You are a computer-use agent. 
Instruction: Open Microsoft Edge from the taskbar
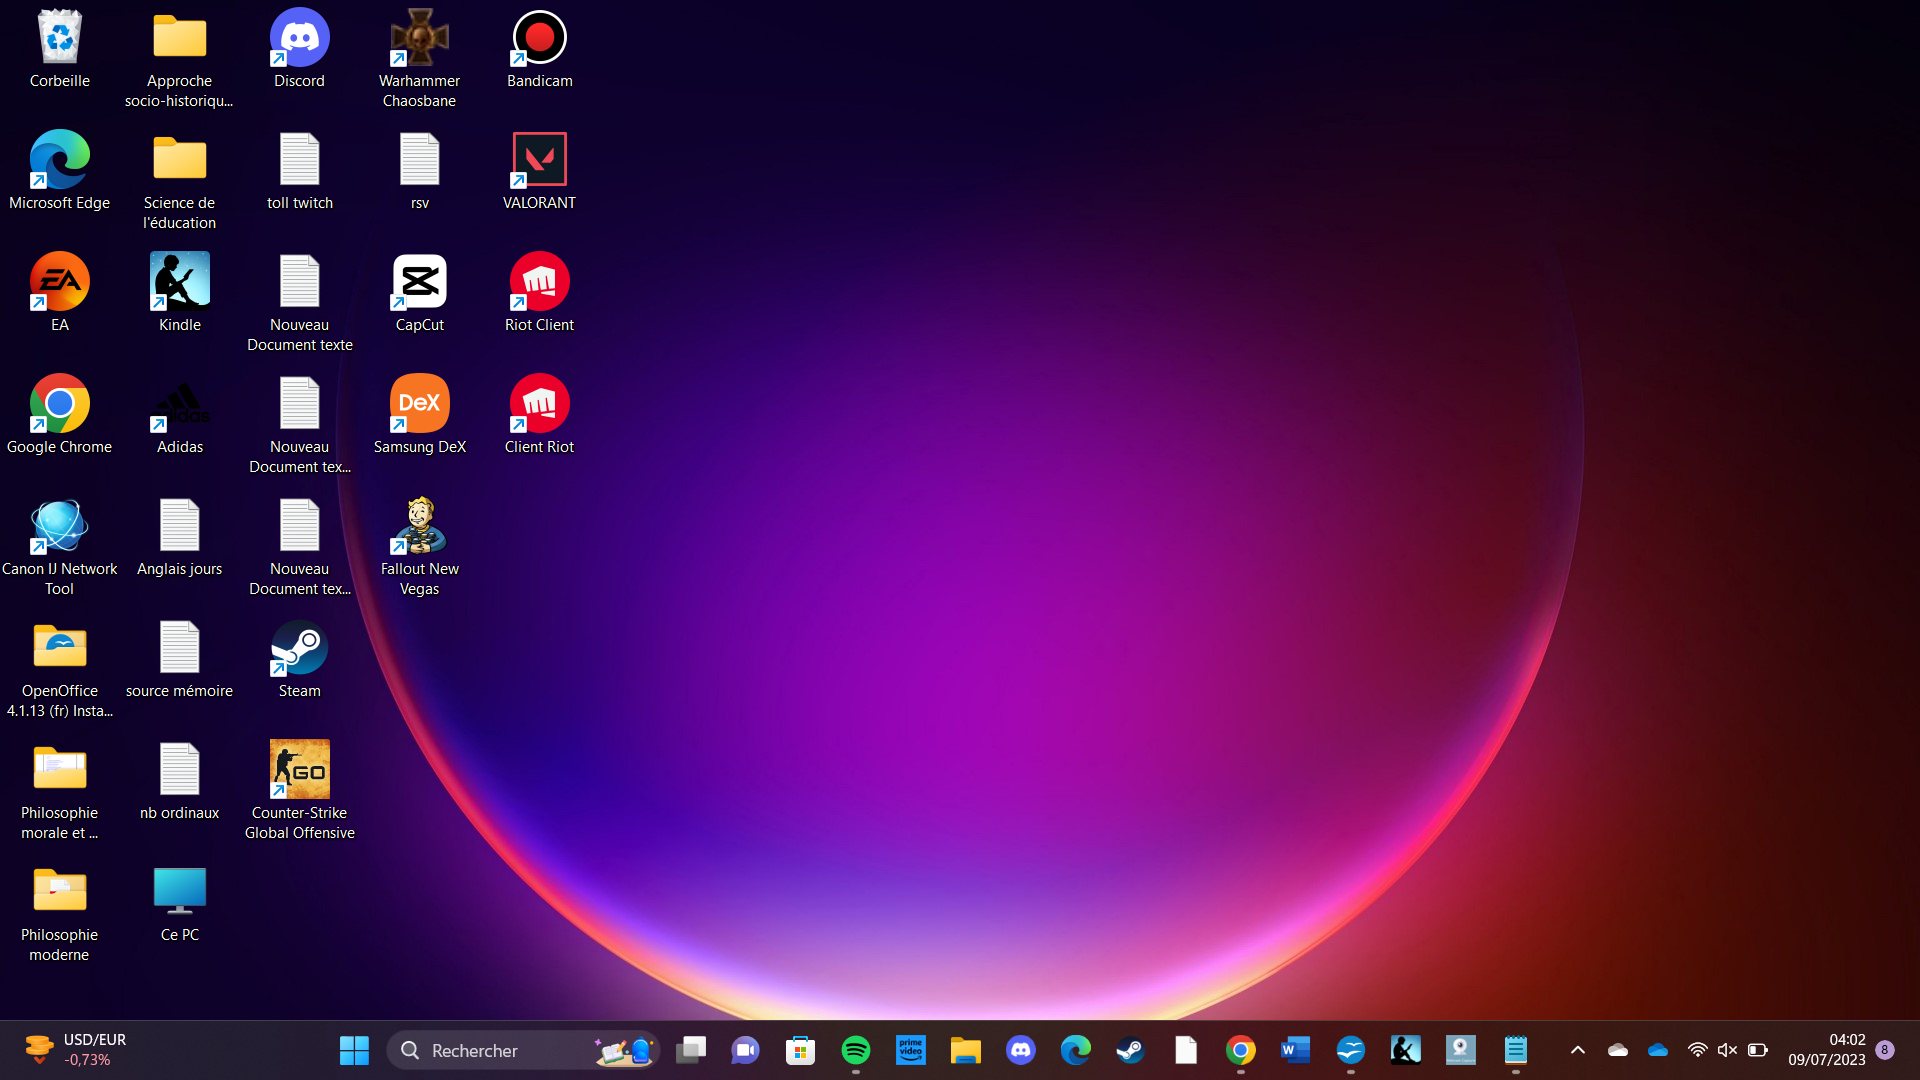[1076, 1050]
